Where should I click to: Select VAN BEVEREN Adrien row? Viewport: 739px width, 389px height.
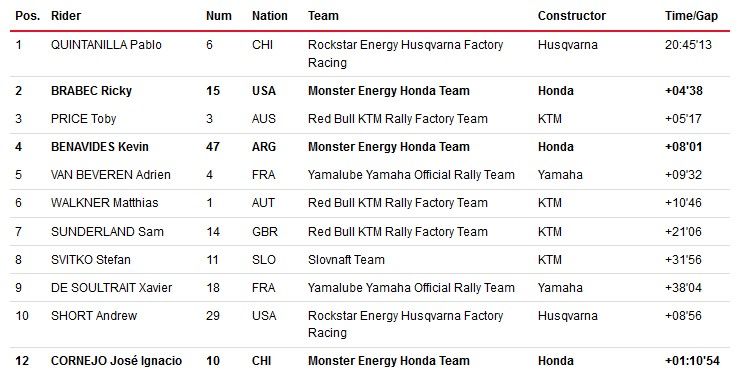point(370,175)
